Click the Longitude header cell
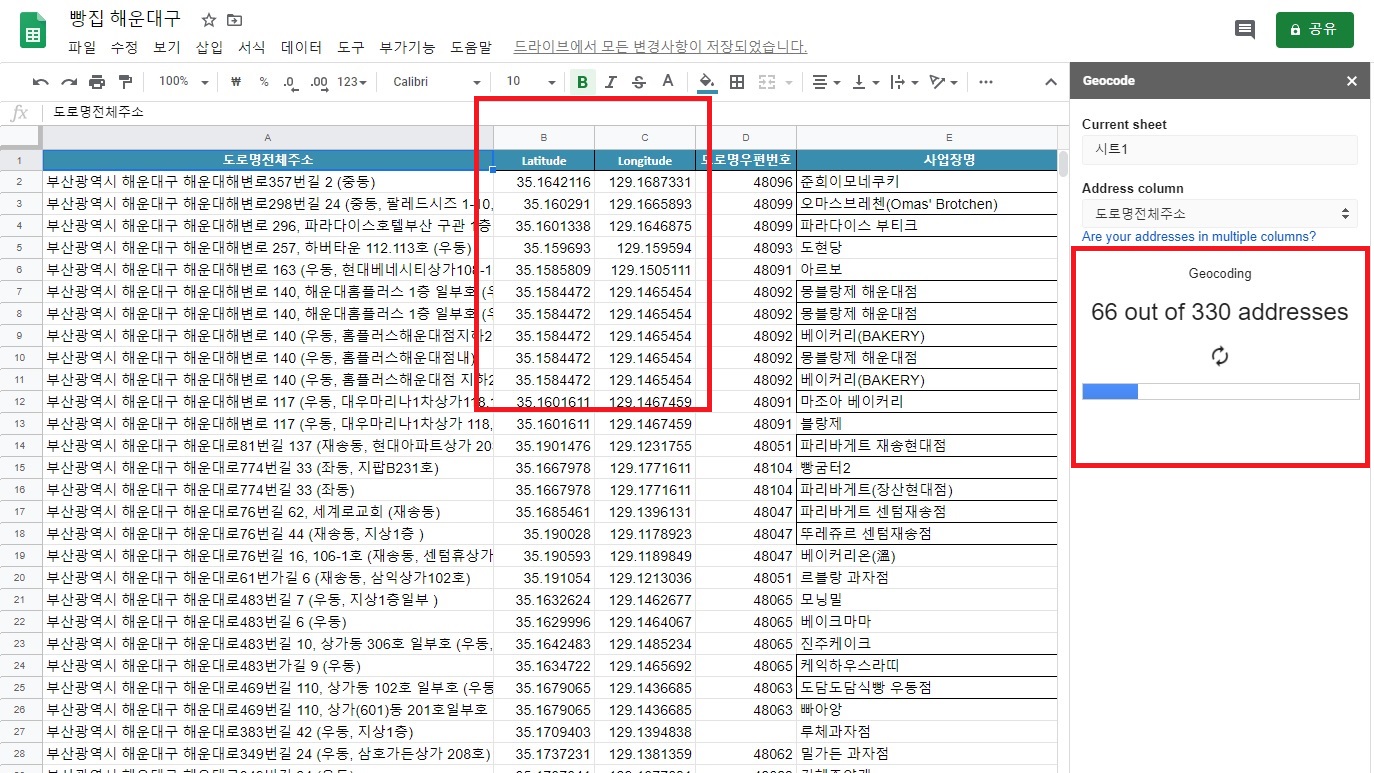 click(645, 160)
